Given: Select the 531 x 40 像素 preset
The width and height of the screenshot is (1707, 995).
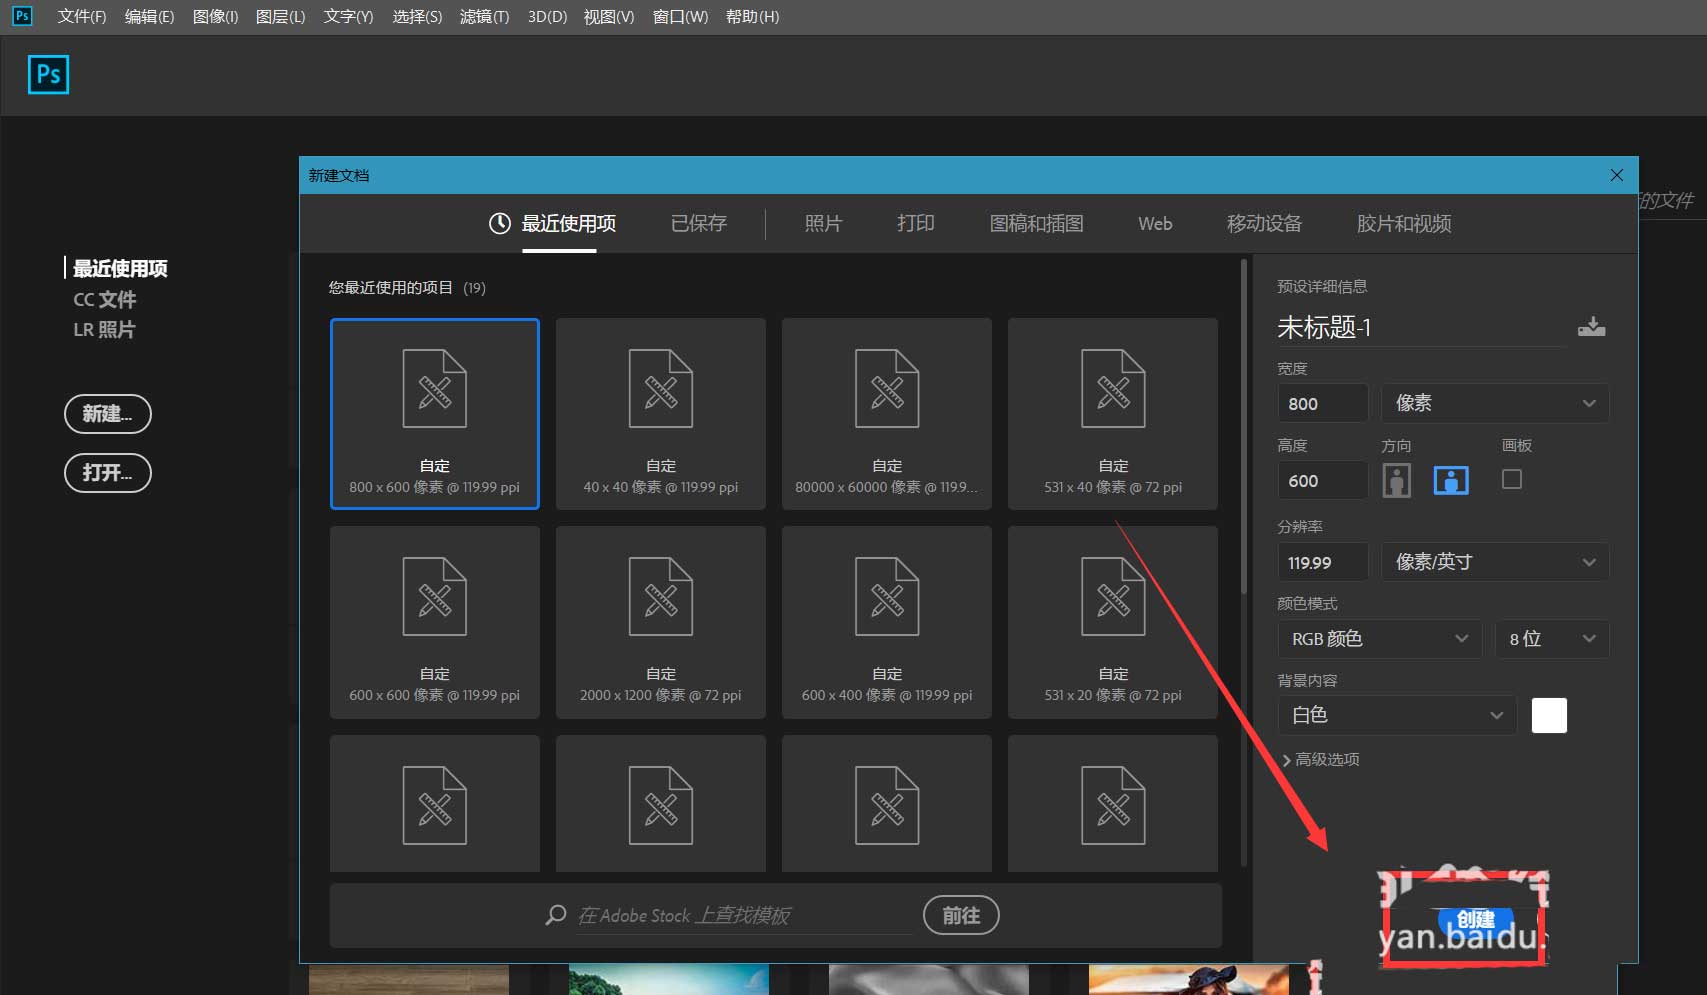Looking at the screenshot, I should pos(1113,414).
